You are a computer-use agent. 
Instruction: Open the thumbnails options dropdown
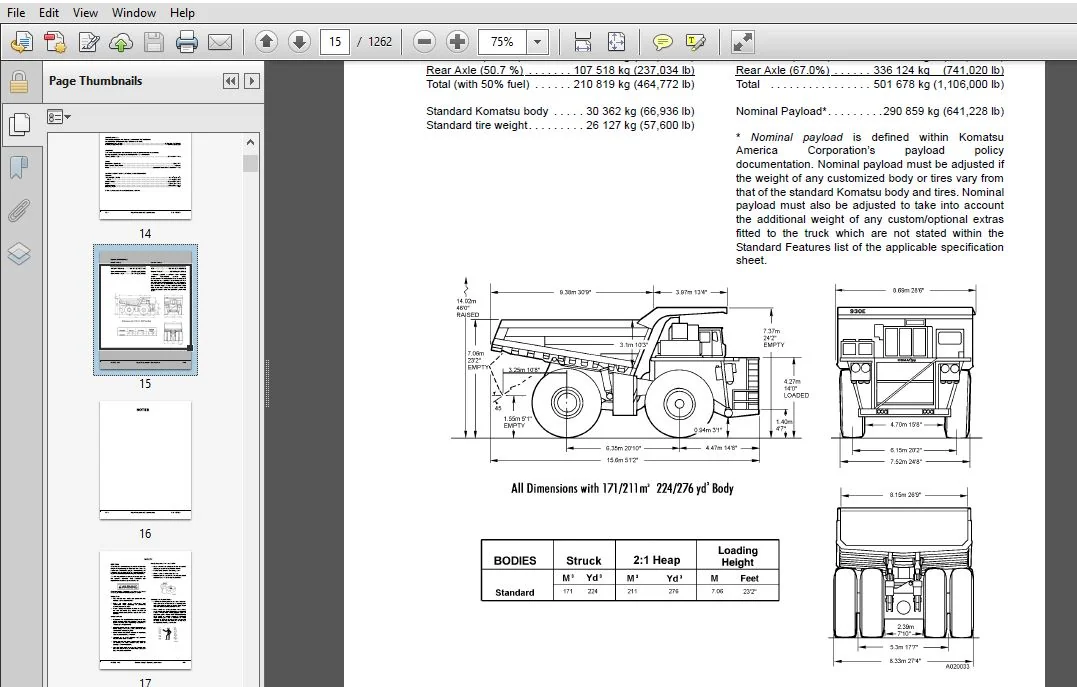pos(59,117)
